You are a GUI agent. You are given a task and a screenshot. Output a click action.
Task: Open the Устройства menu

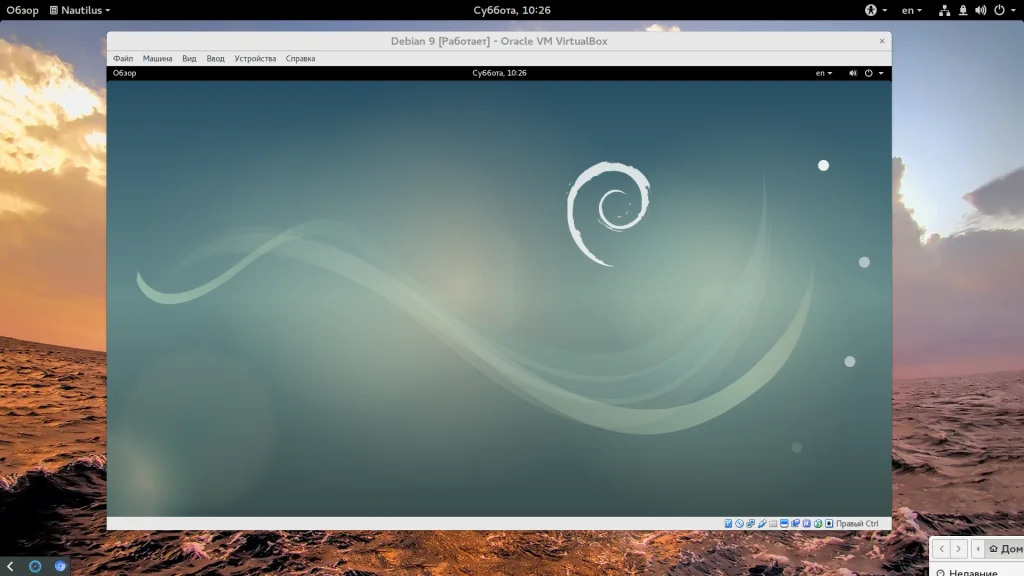(x=255, y=58)
